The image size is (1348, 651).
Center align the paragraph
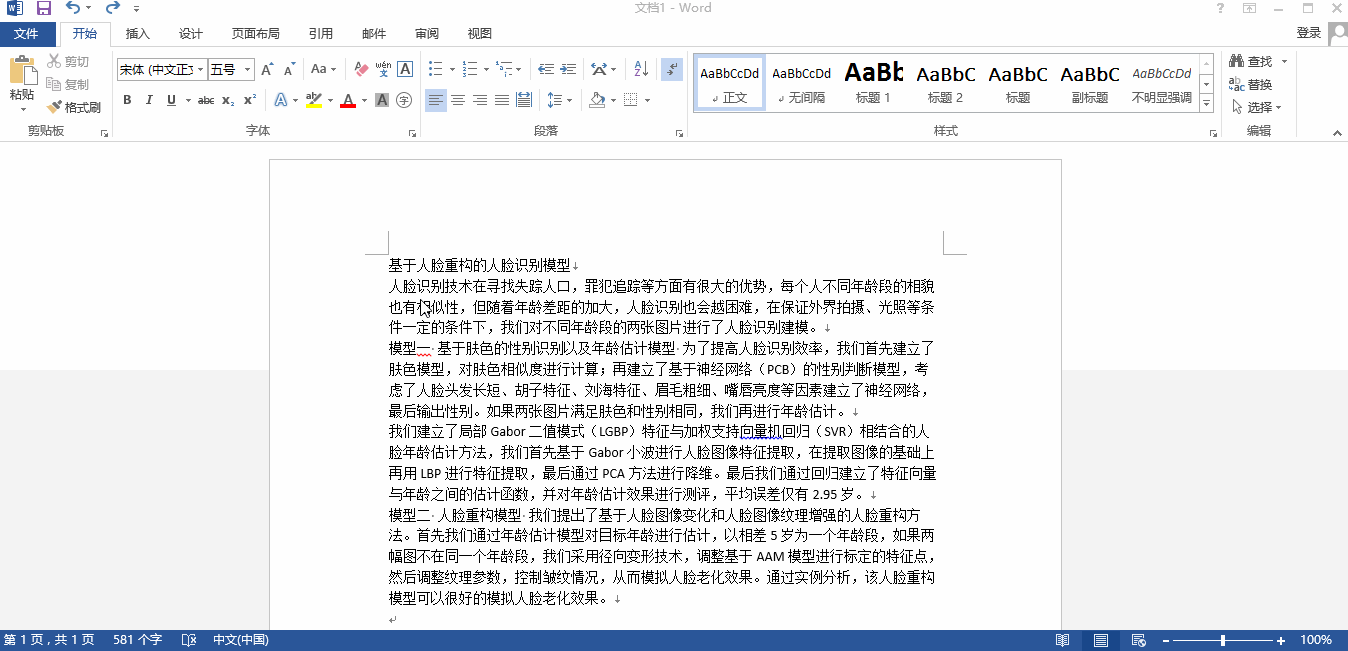pos(457,100)
